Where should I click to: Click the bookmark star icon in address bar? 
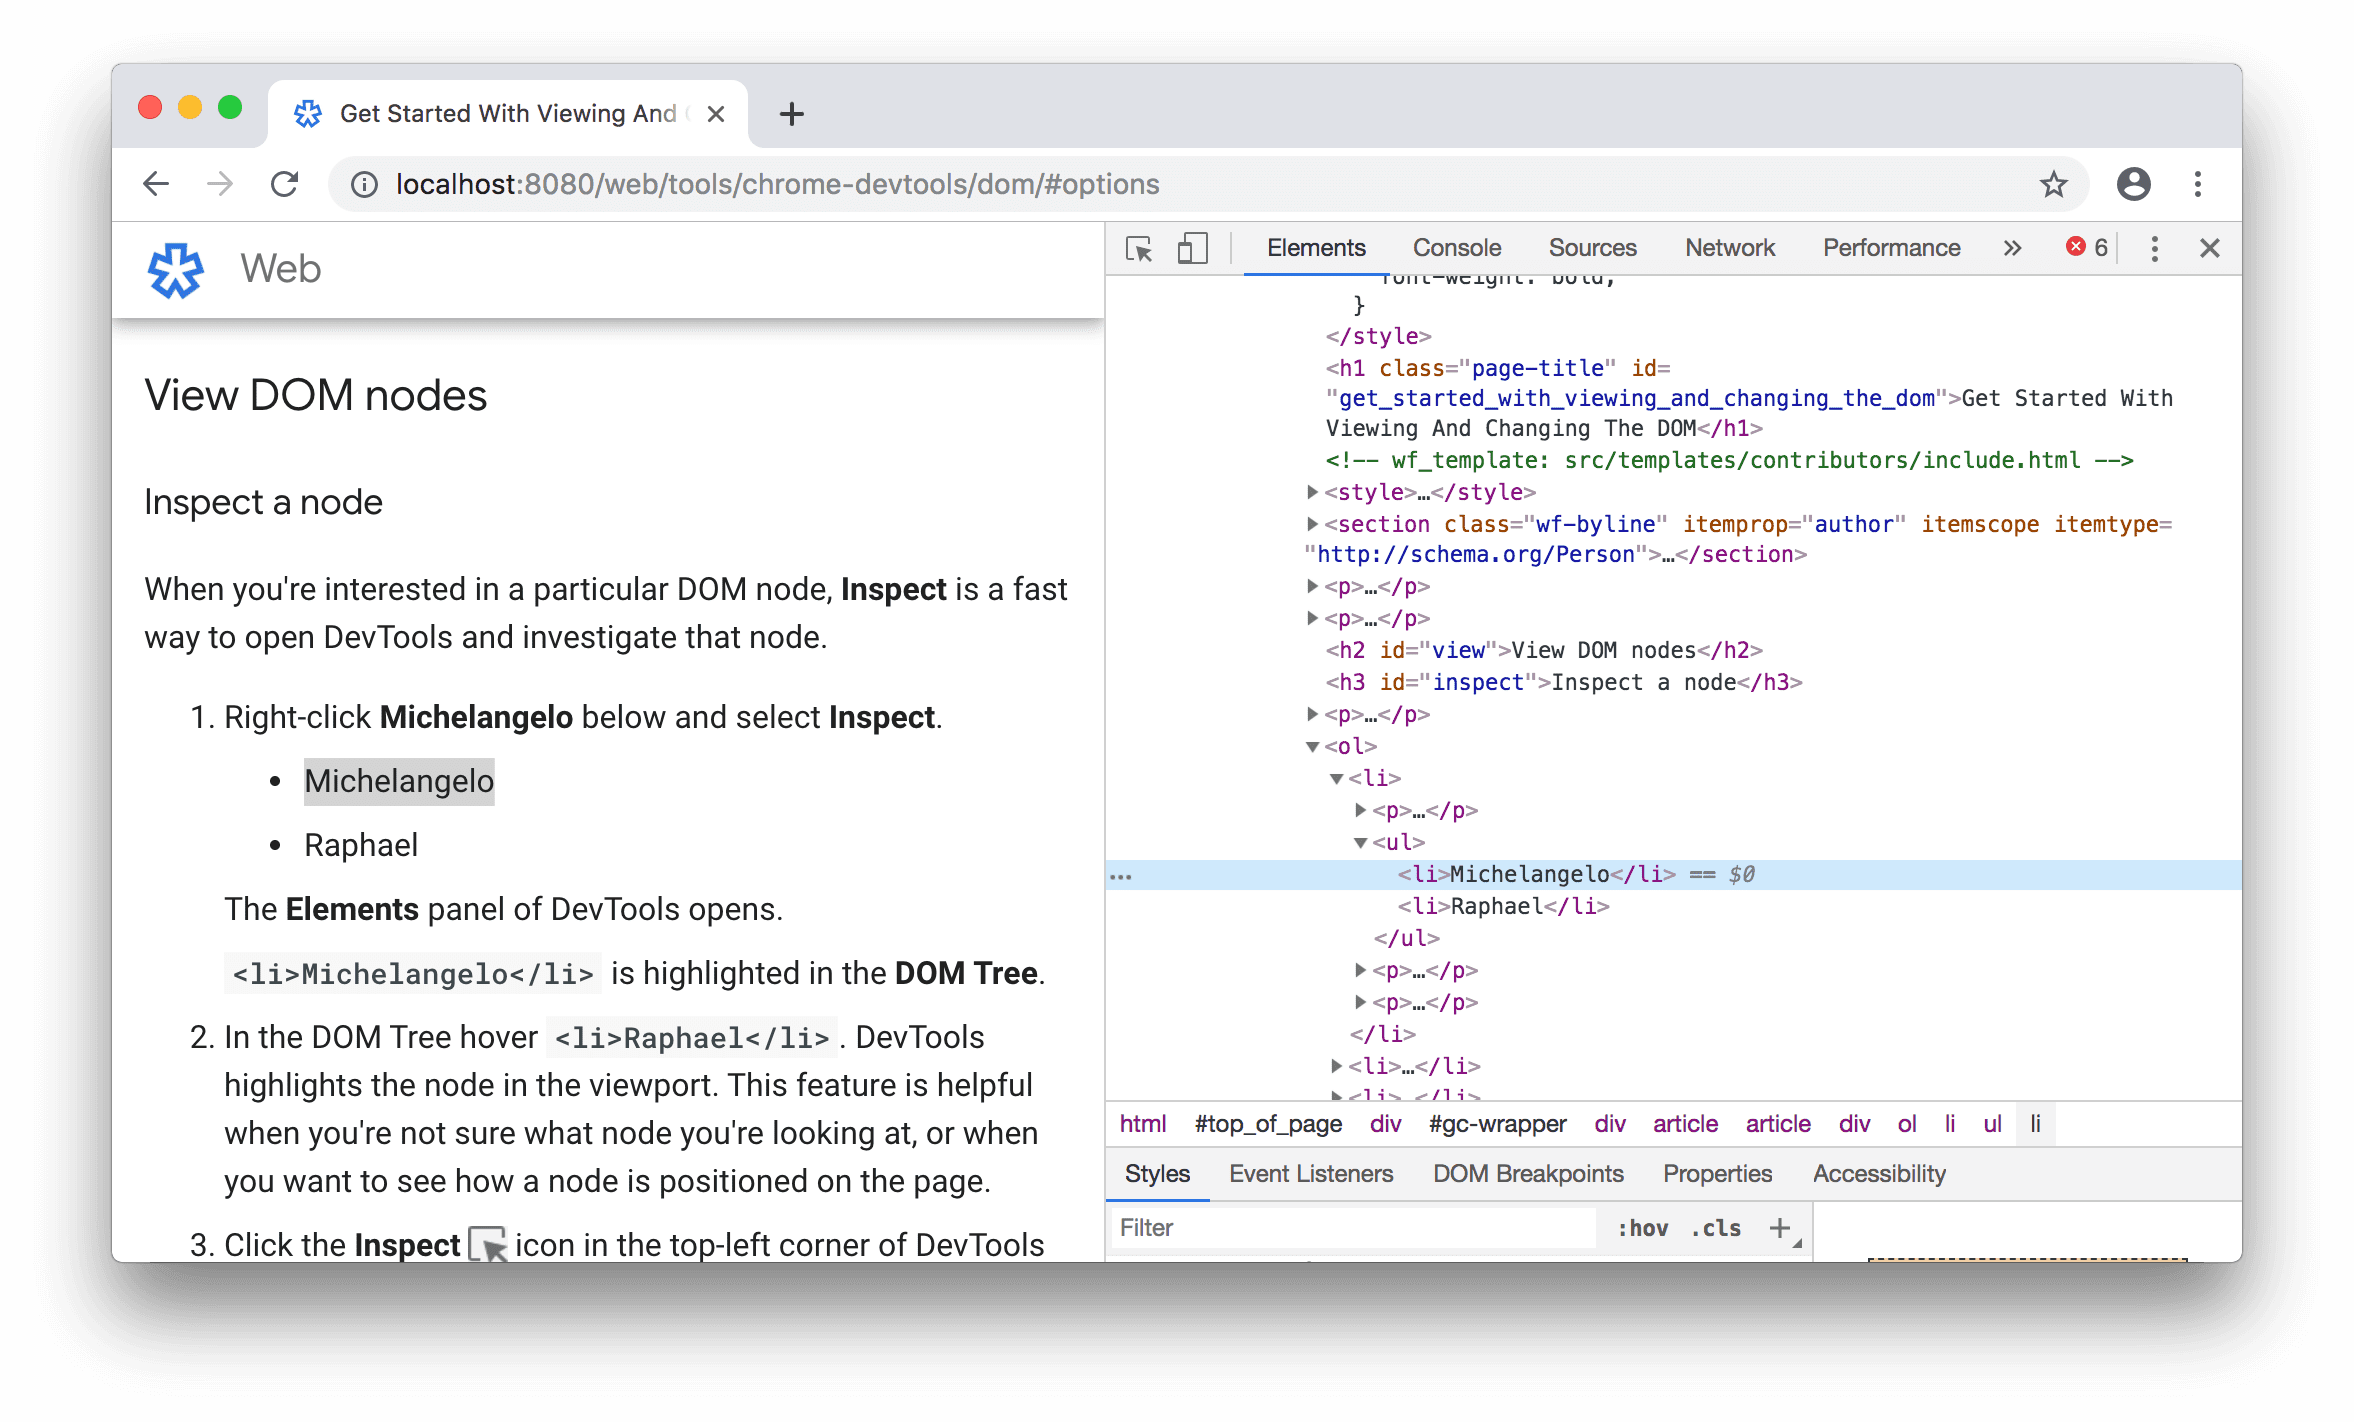[2055, 183]
